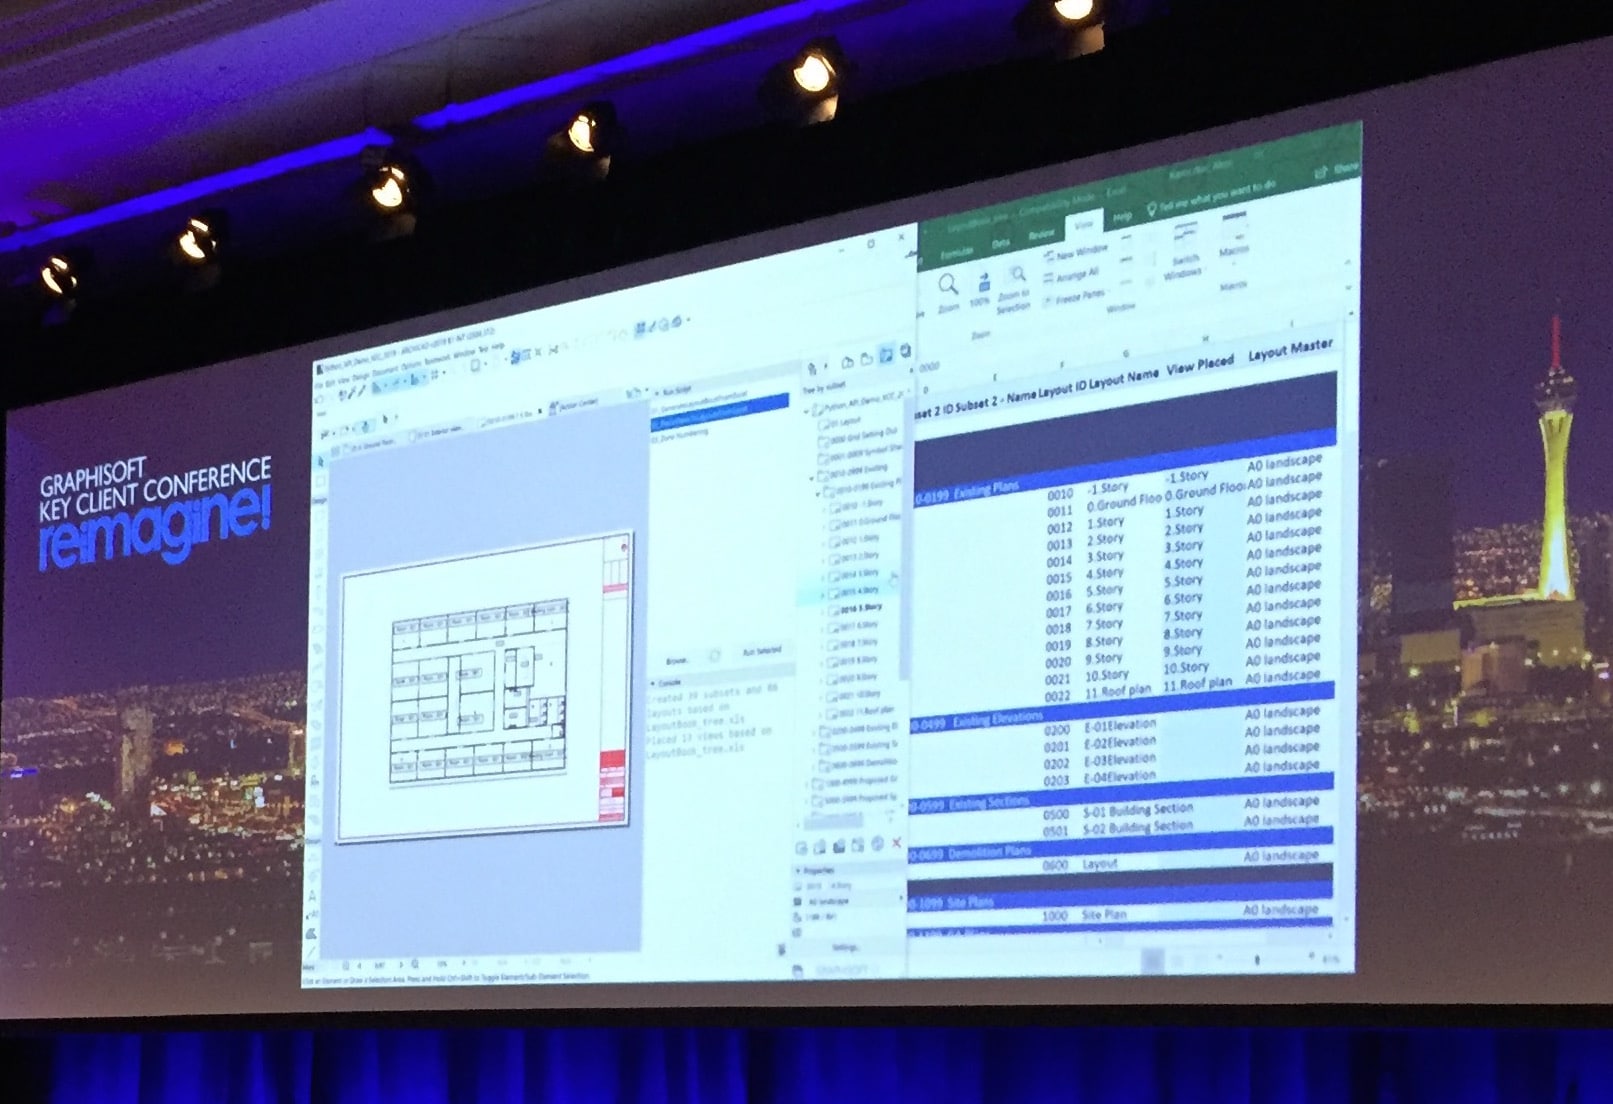This screenshot has width=1613, height=1104.
Task: Click Run Selected in Python script palette
Action: (x=762, y=651)
